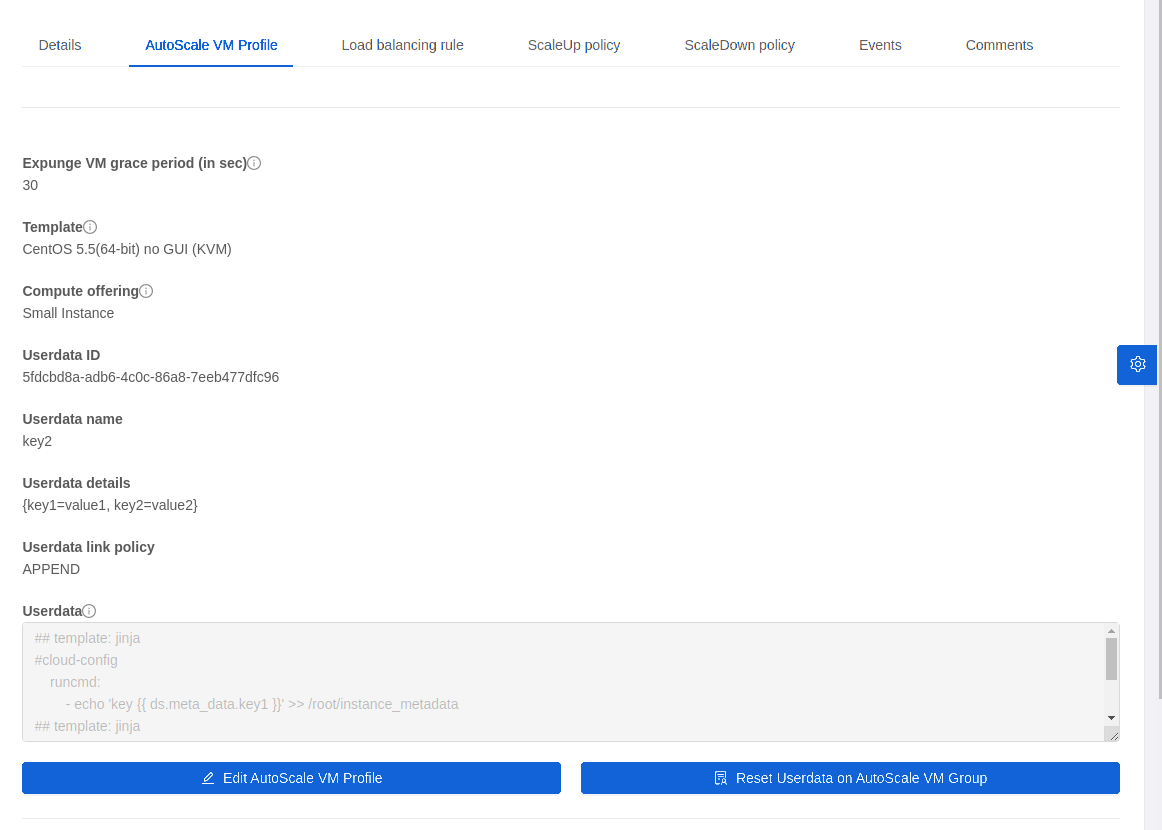Click the Userdata panel vertical scrollbar thumb
This screenshot has height=830, width=1162.
tap(1111, 660)
